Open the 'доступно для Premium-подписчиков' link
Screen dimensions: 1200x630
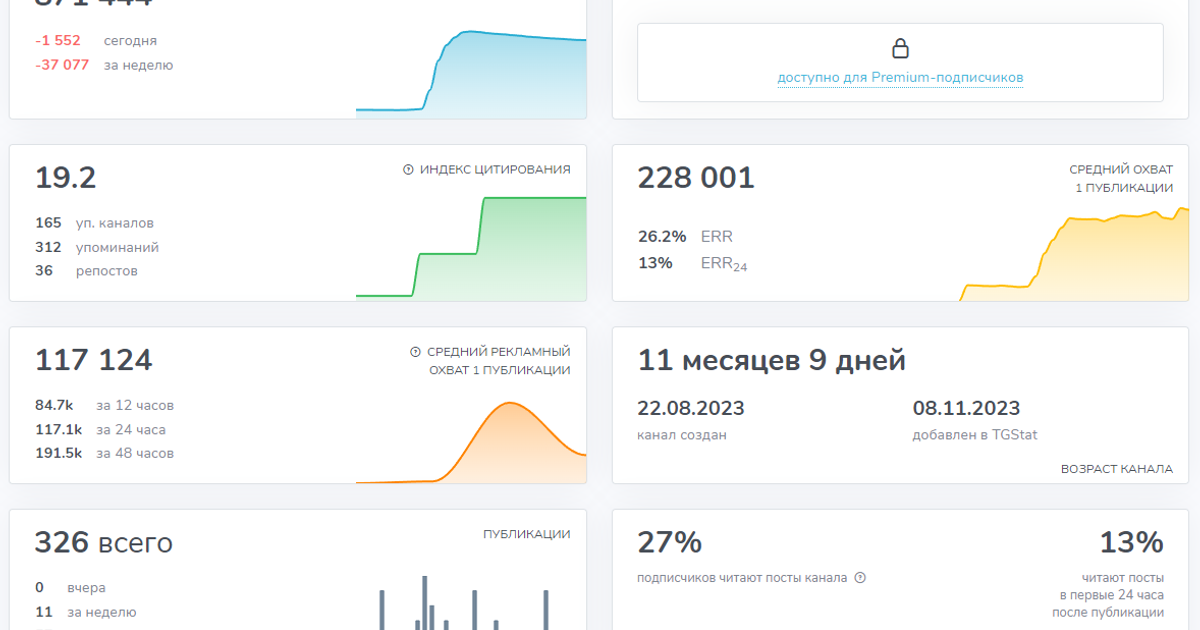point(900,78)
